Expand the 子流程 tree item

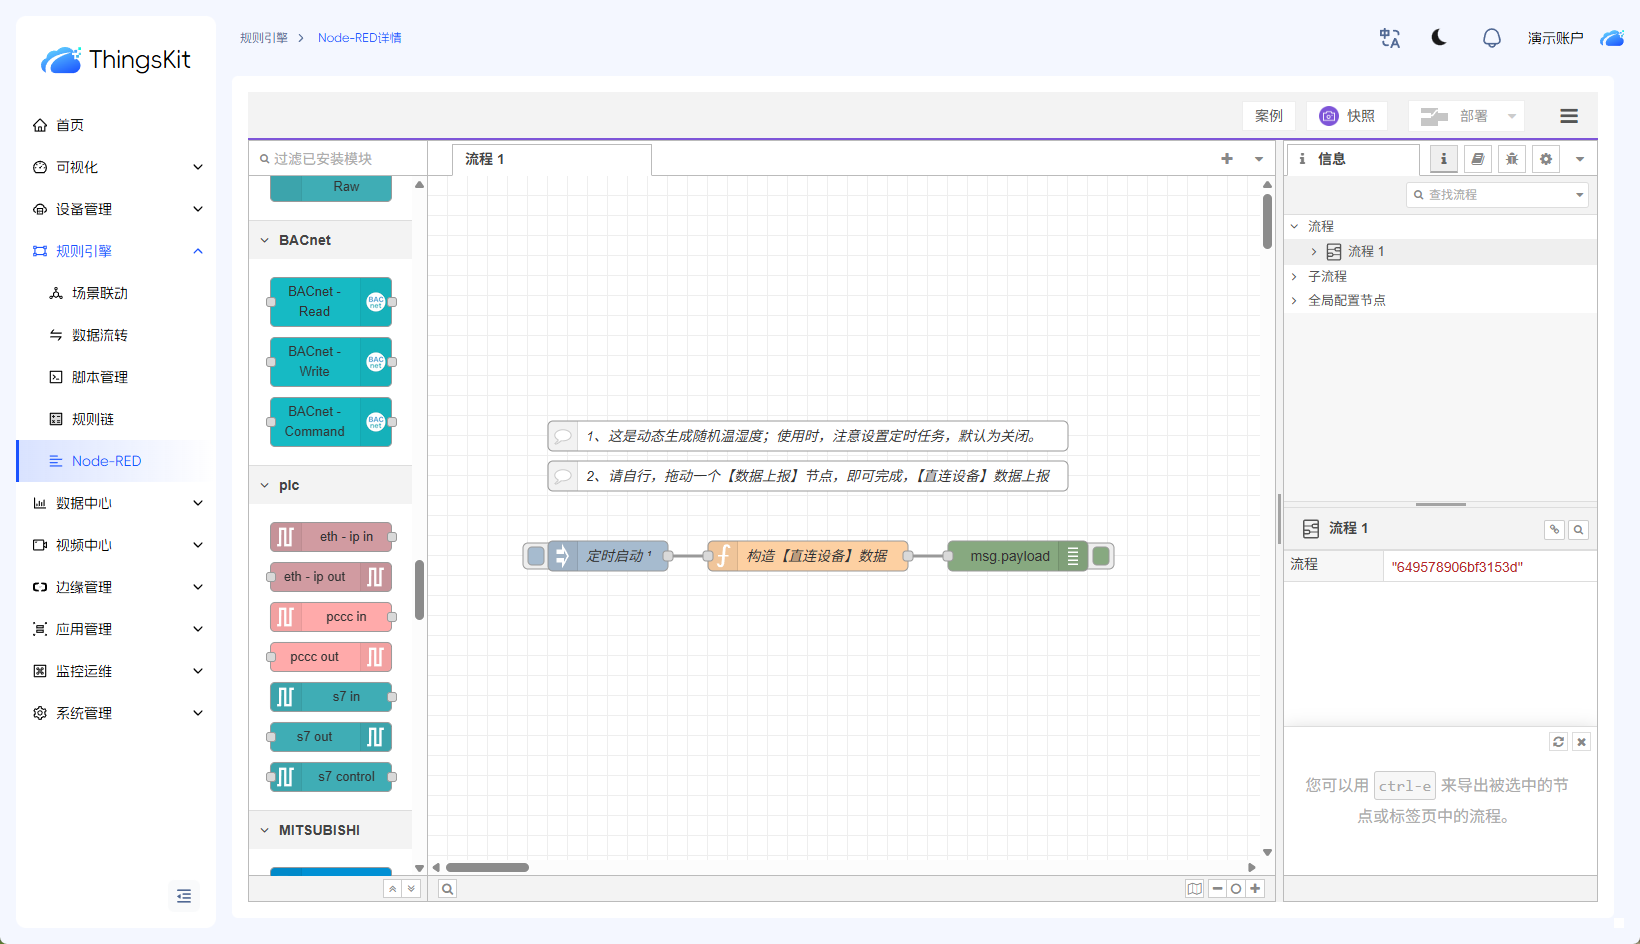1294,276
